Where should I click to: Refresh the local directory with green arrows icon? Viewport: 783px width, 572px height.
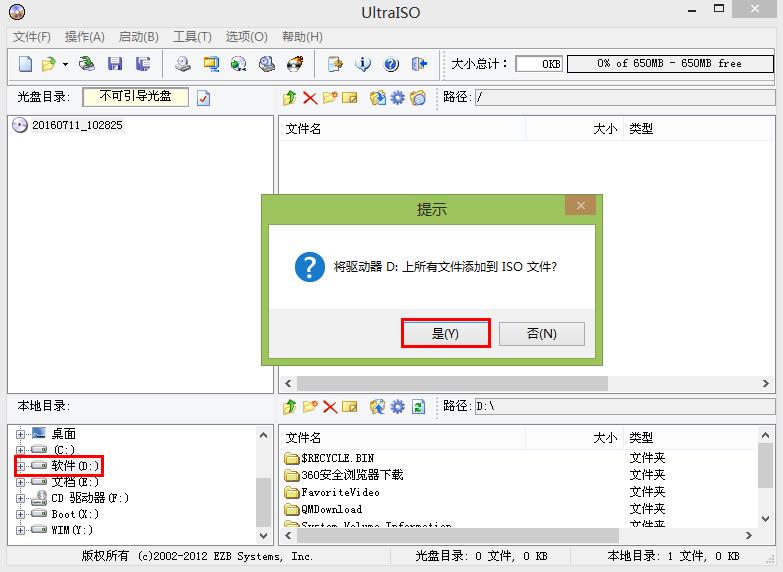pyautogui.click(x=418, y=407)
